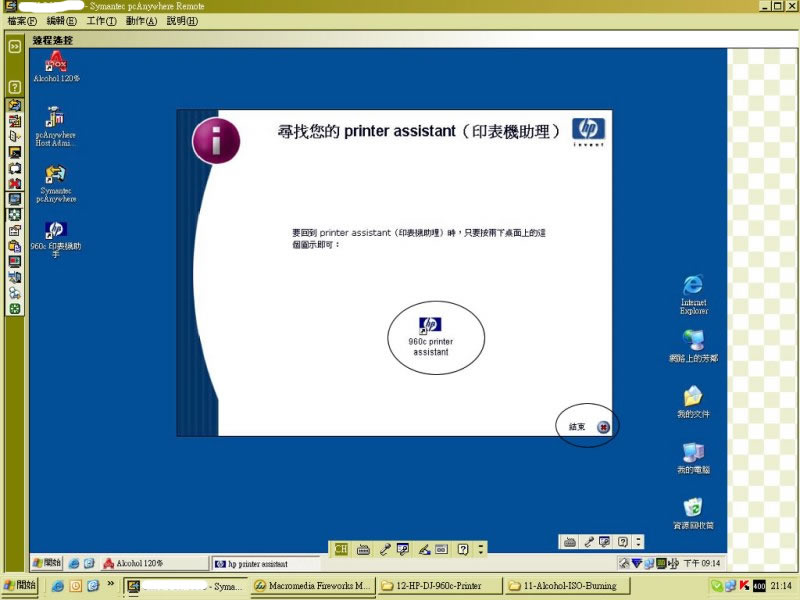Open the 編輯(E) menu

(x=61, y=21)
